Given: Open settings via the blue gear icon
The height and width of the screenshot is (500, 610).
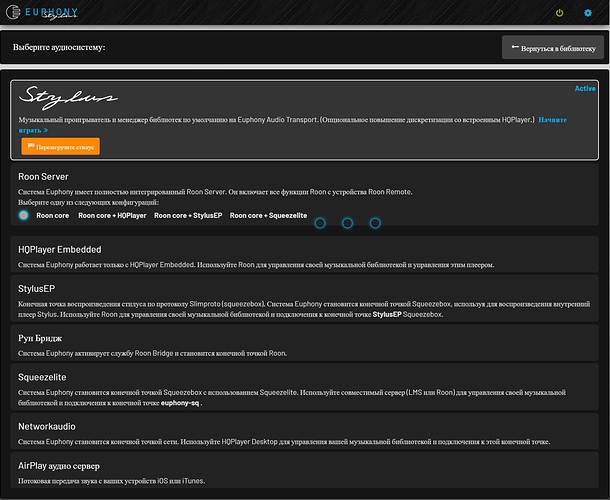Looking at the screenshot, I should [588, 13].
